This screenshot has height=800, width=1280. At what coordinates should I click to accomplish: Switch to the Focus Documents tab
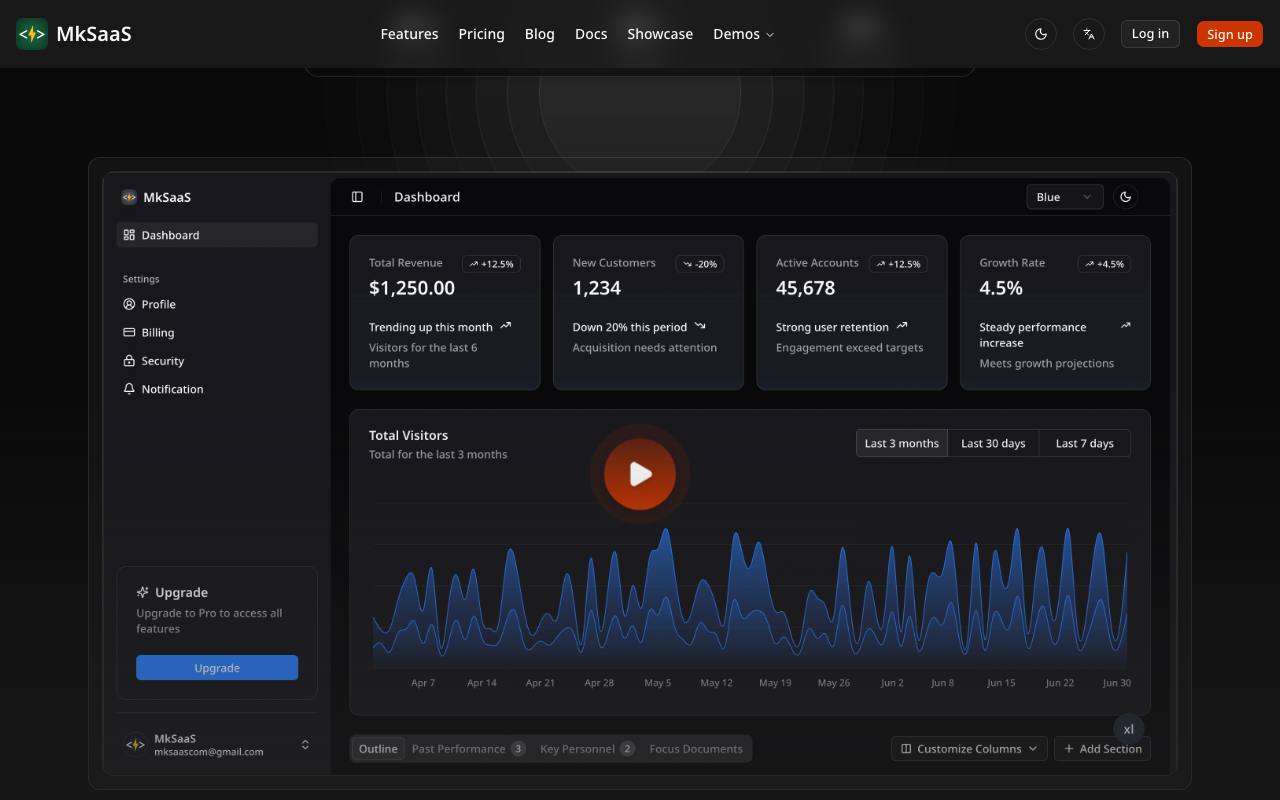click(x=696, y=749)
